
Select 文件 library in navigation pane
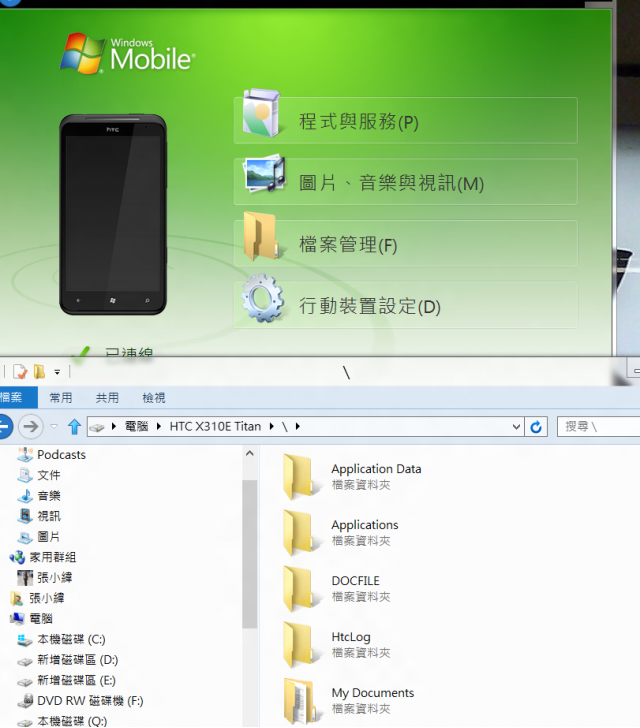[x=49, y=475]
